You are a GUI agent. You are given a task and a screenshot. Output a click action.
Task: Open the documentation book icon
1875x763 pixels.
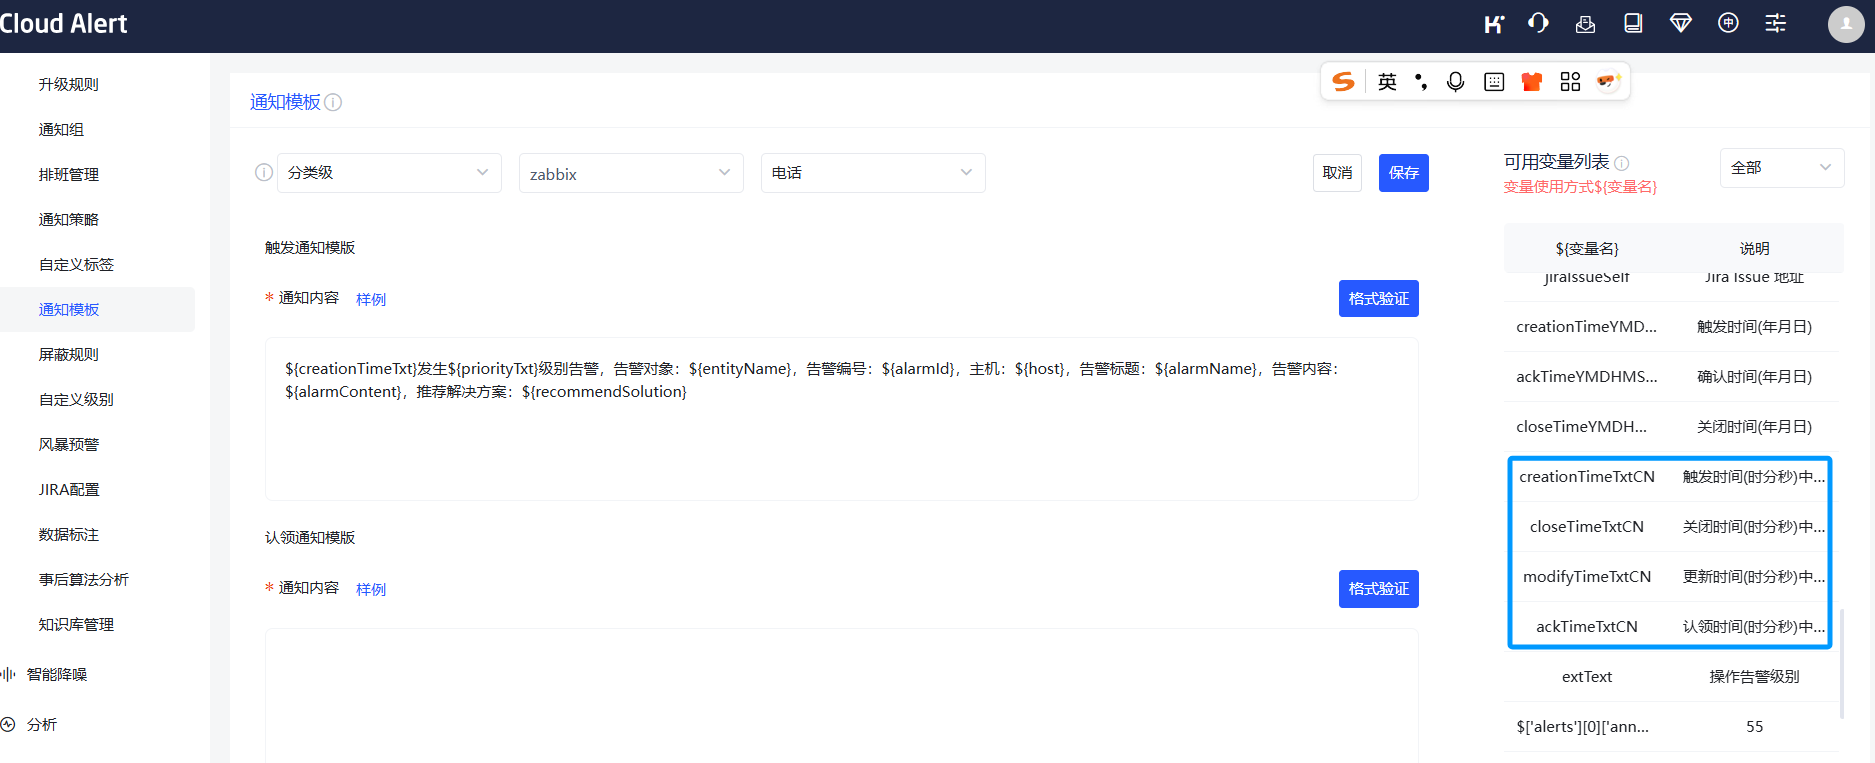[x=1633, y=23]
